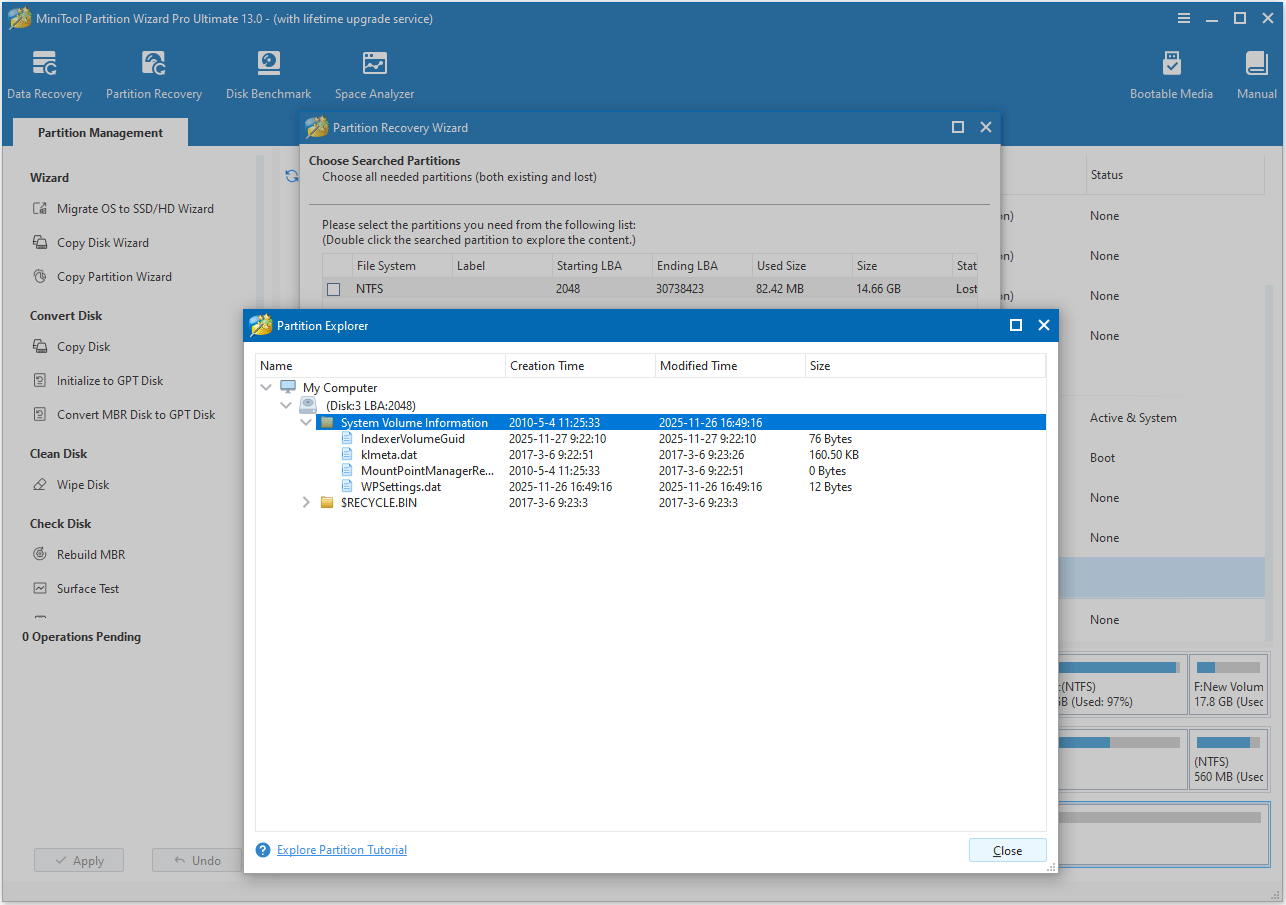Maximize the Partition Explorer window

pos(1016,325)
